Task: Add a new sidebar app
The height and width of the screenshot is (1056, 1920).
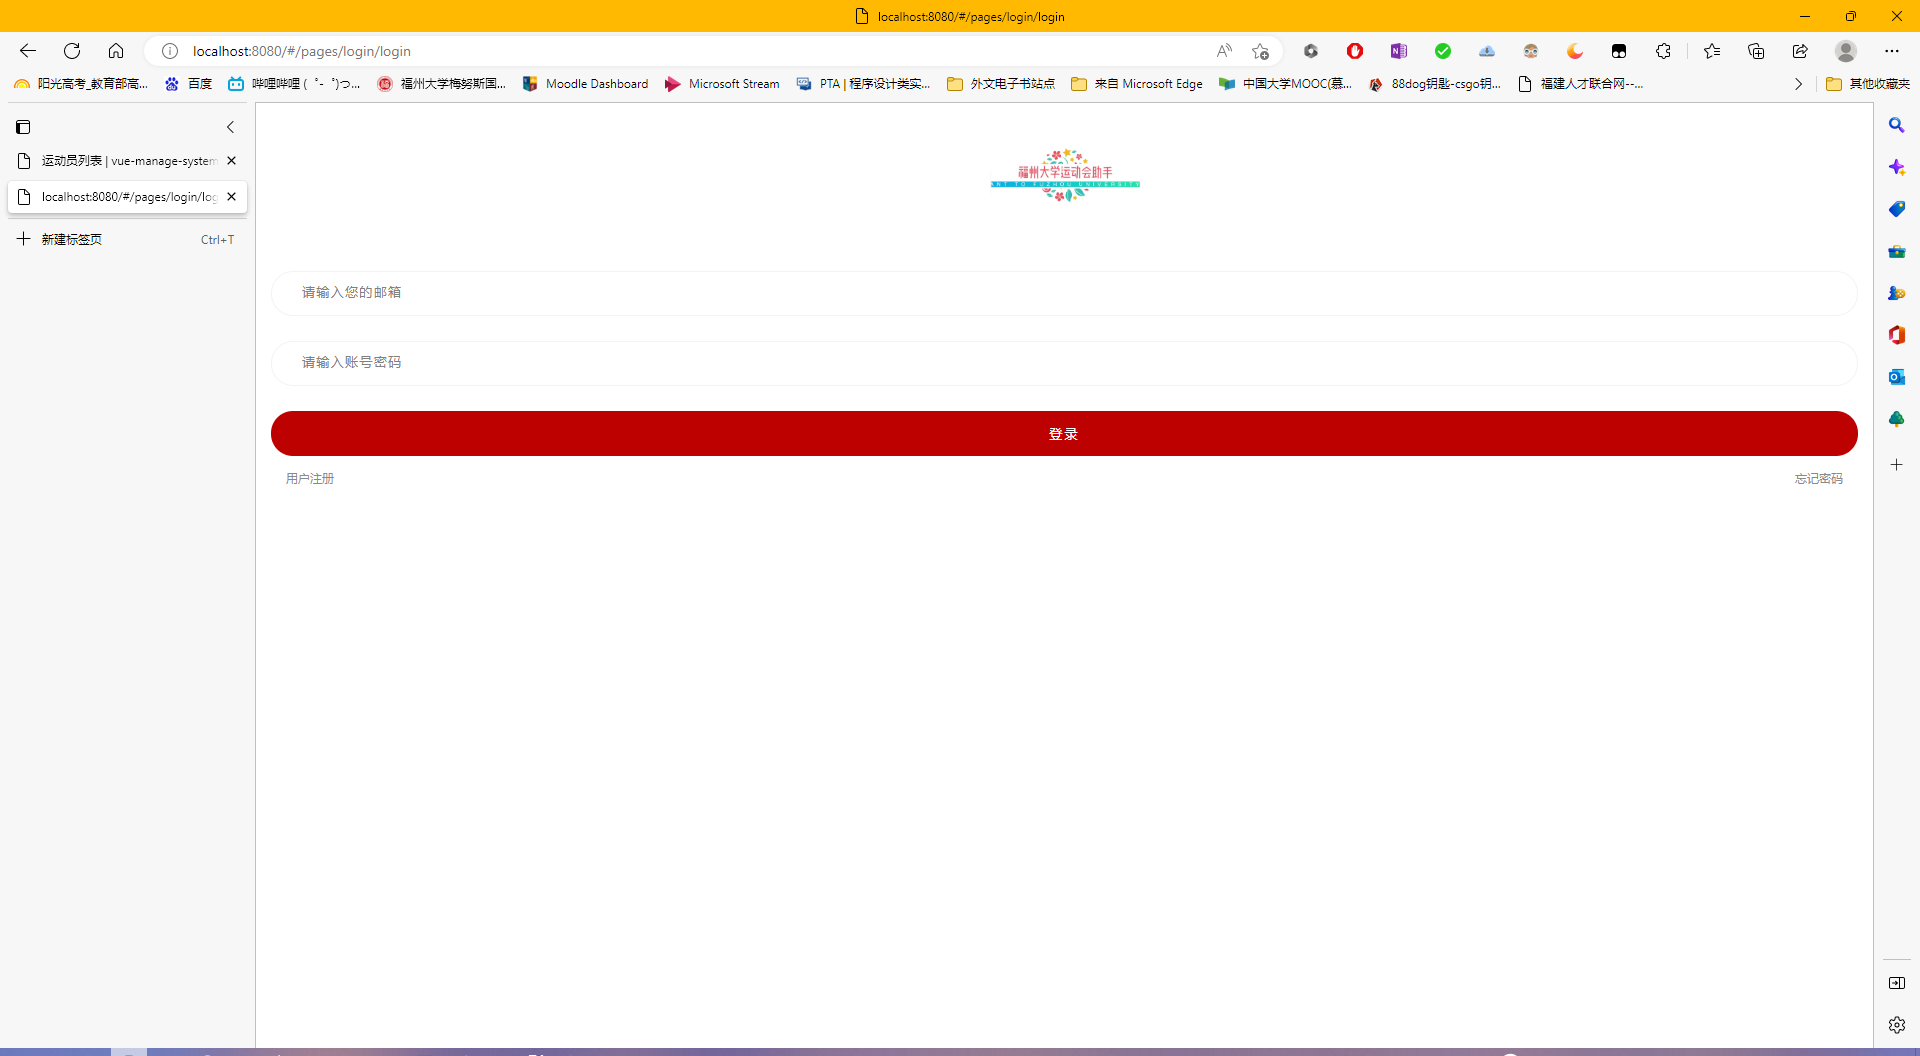Action: tap(1897, 465)
